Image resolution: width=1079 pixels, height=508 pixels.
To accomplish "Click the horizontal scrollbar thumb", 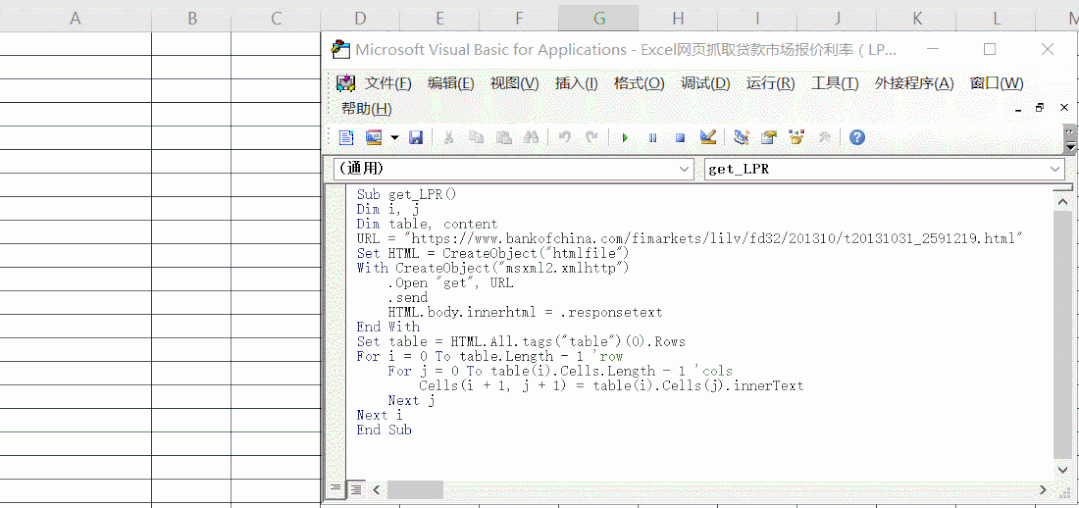I will (x=415, y=489).
